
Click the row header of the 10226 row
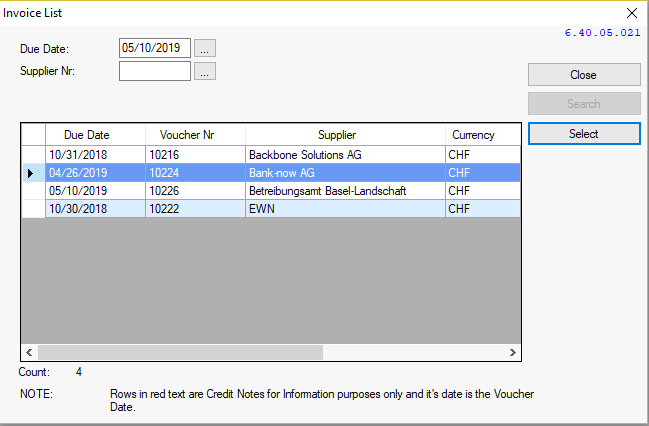33,191
